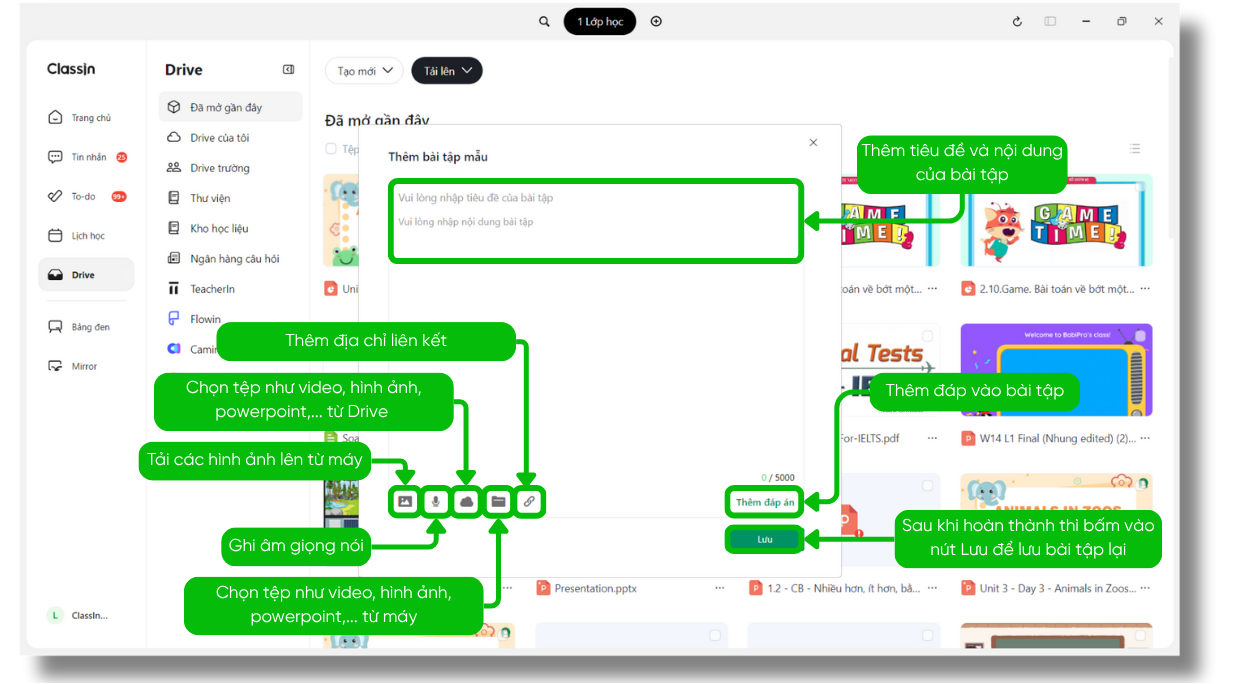
Task: Add a new tab with the plus icon
Action: (x=656, y=21)
